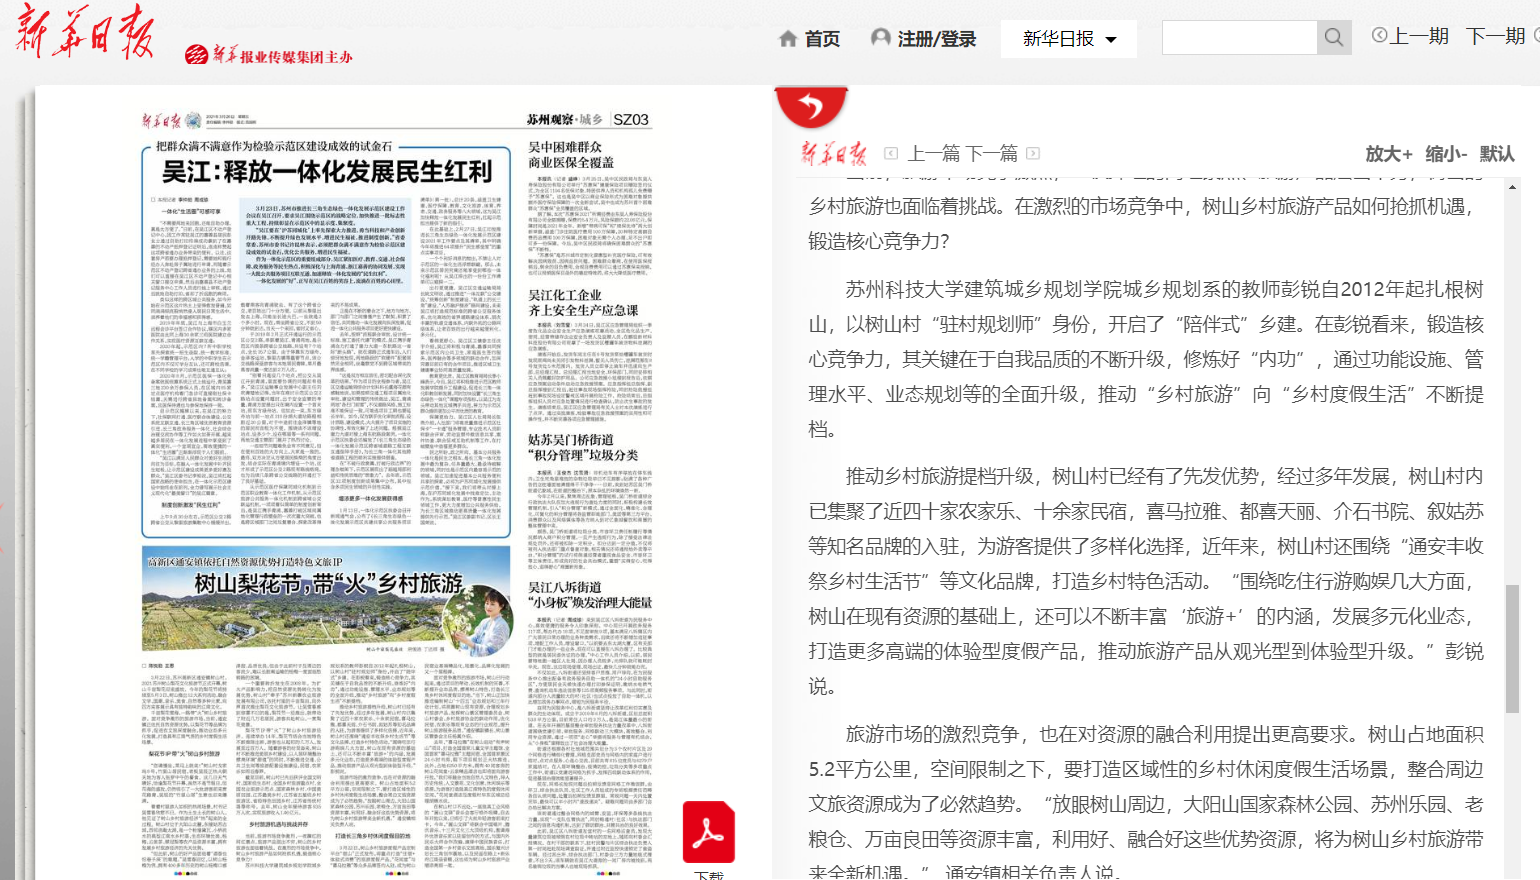Reset text size with 默认

1497,154
